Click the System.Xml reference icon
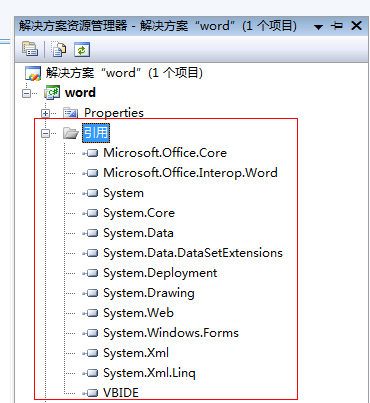Screen dimensions: 370x403 coord(91,353)
